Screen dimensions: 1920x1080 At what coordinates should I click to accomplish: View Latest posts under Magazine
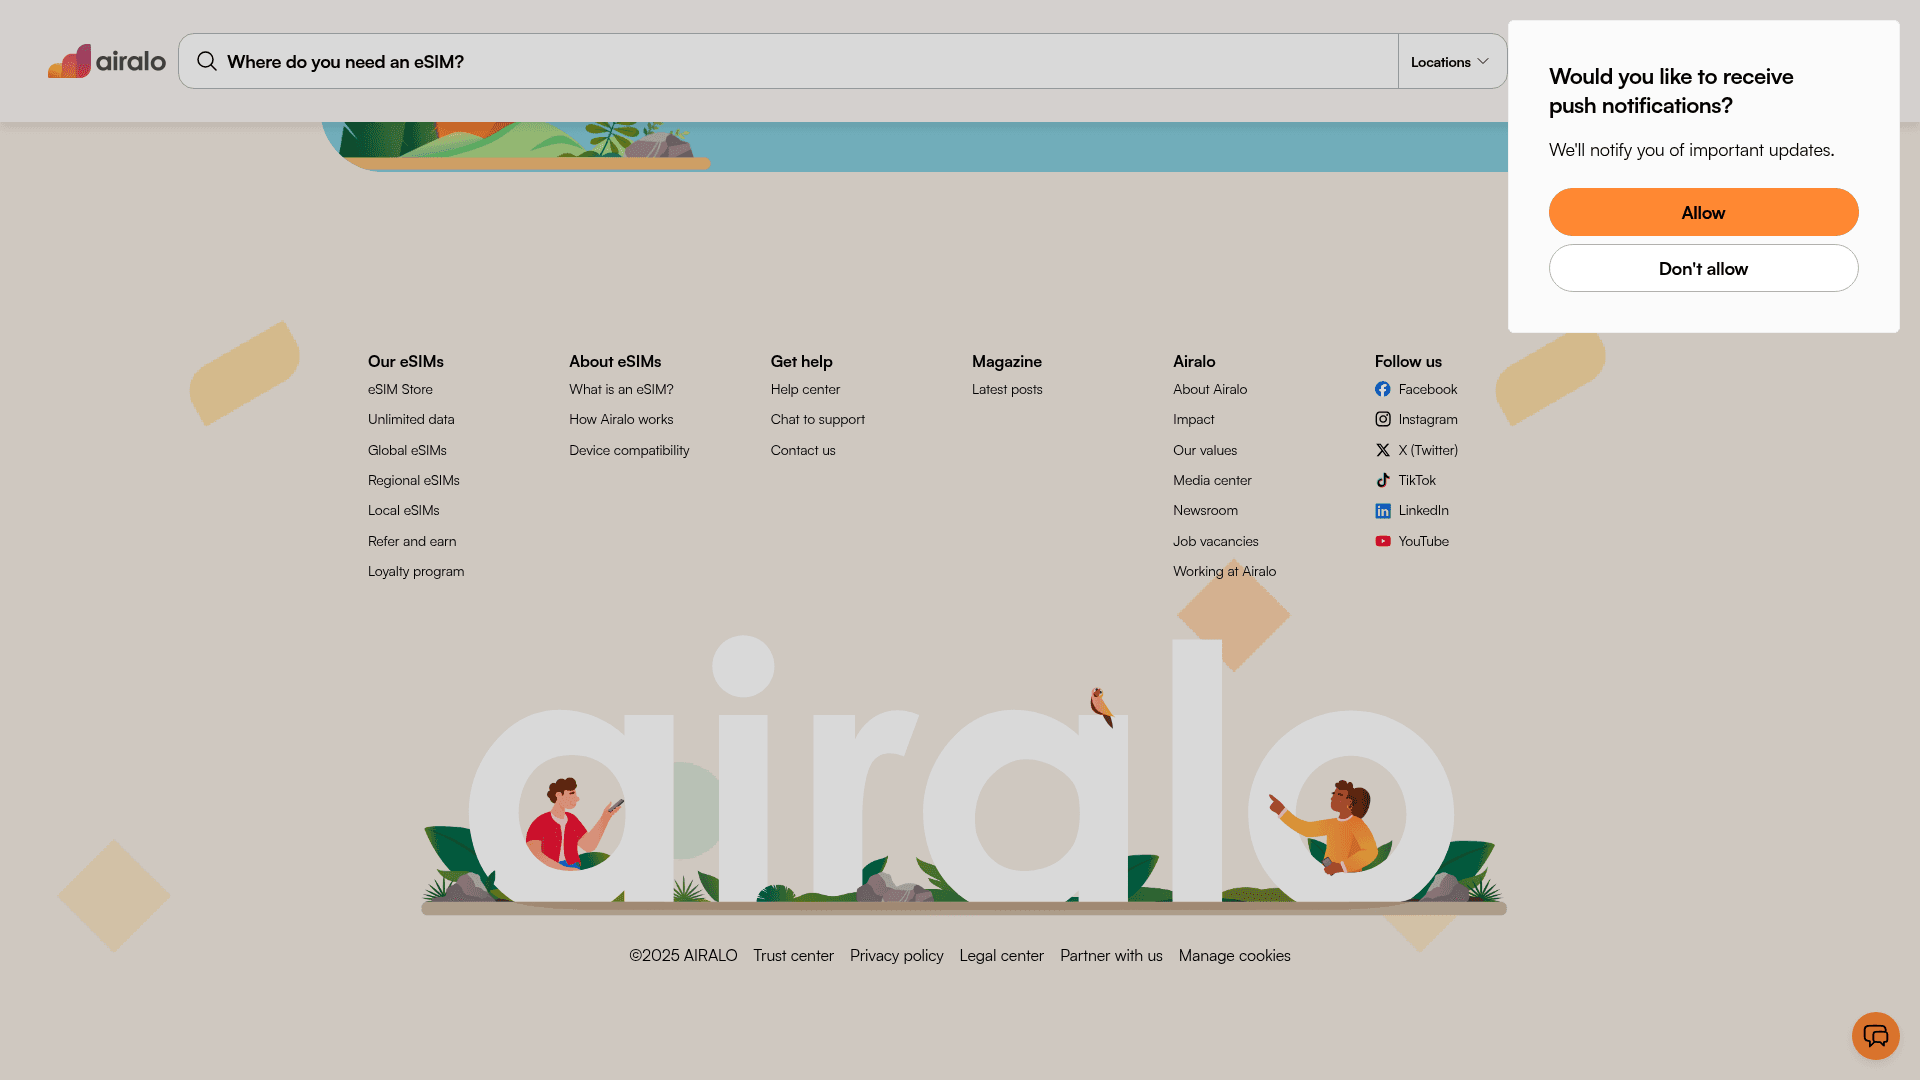coord(1007,389)
